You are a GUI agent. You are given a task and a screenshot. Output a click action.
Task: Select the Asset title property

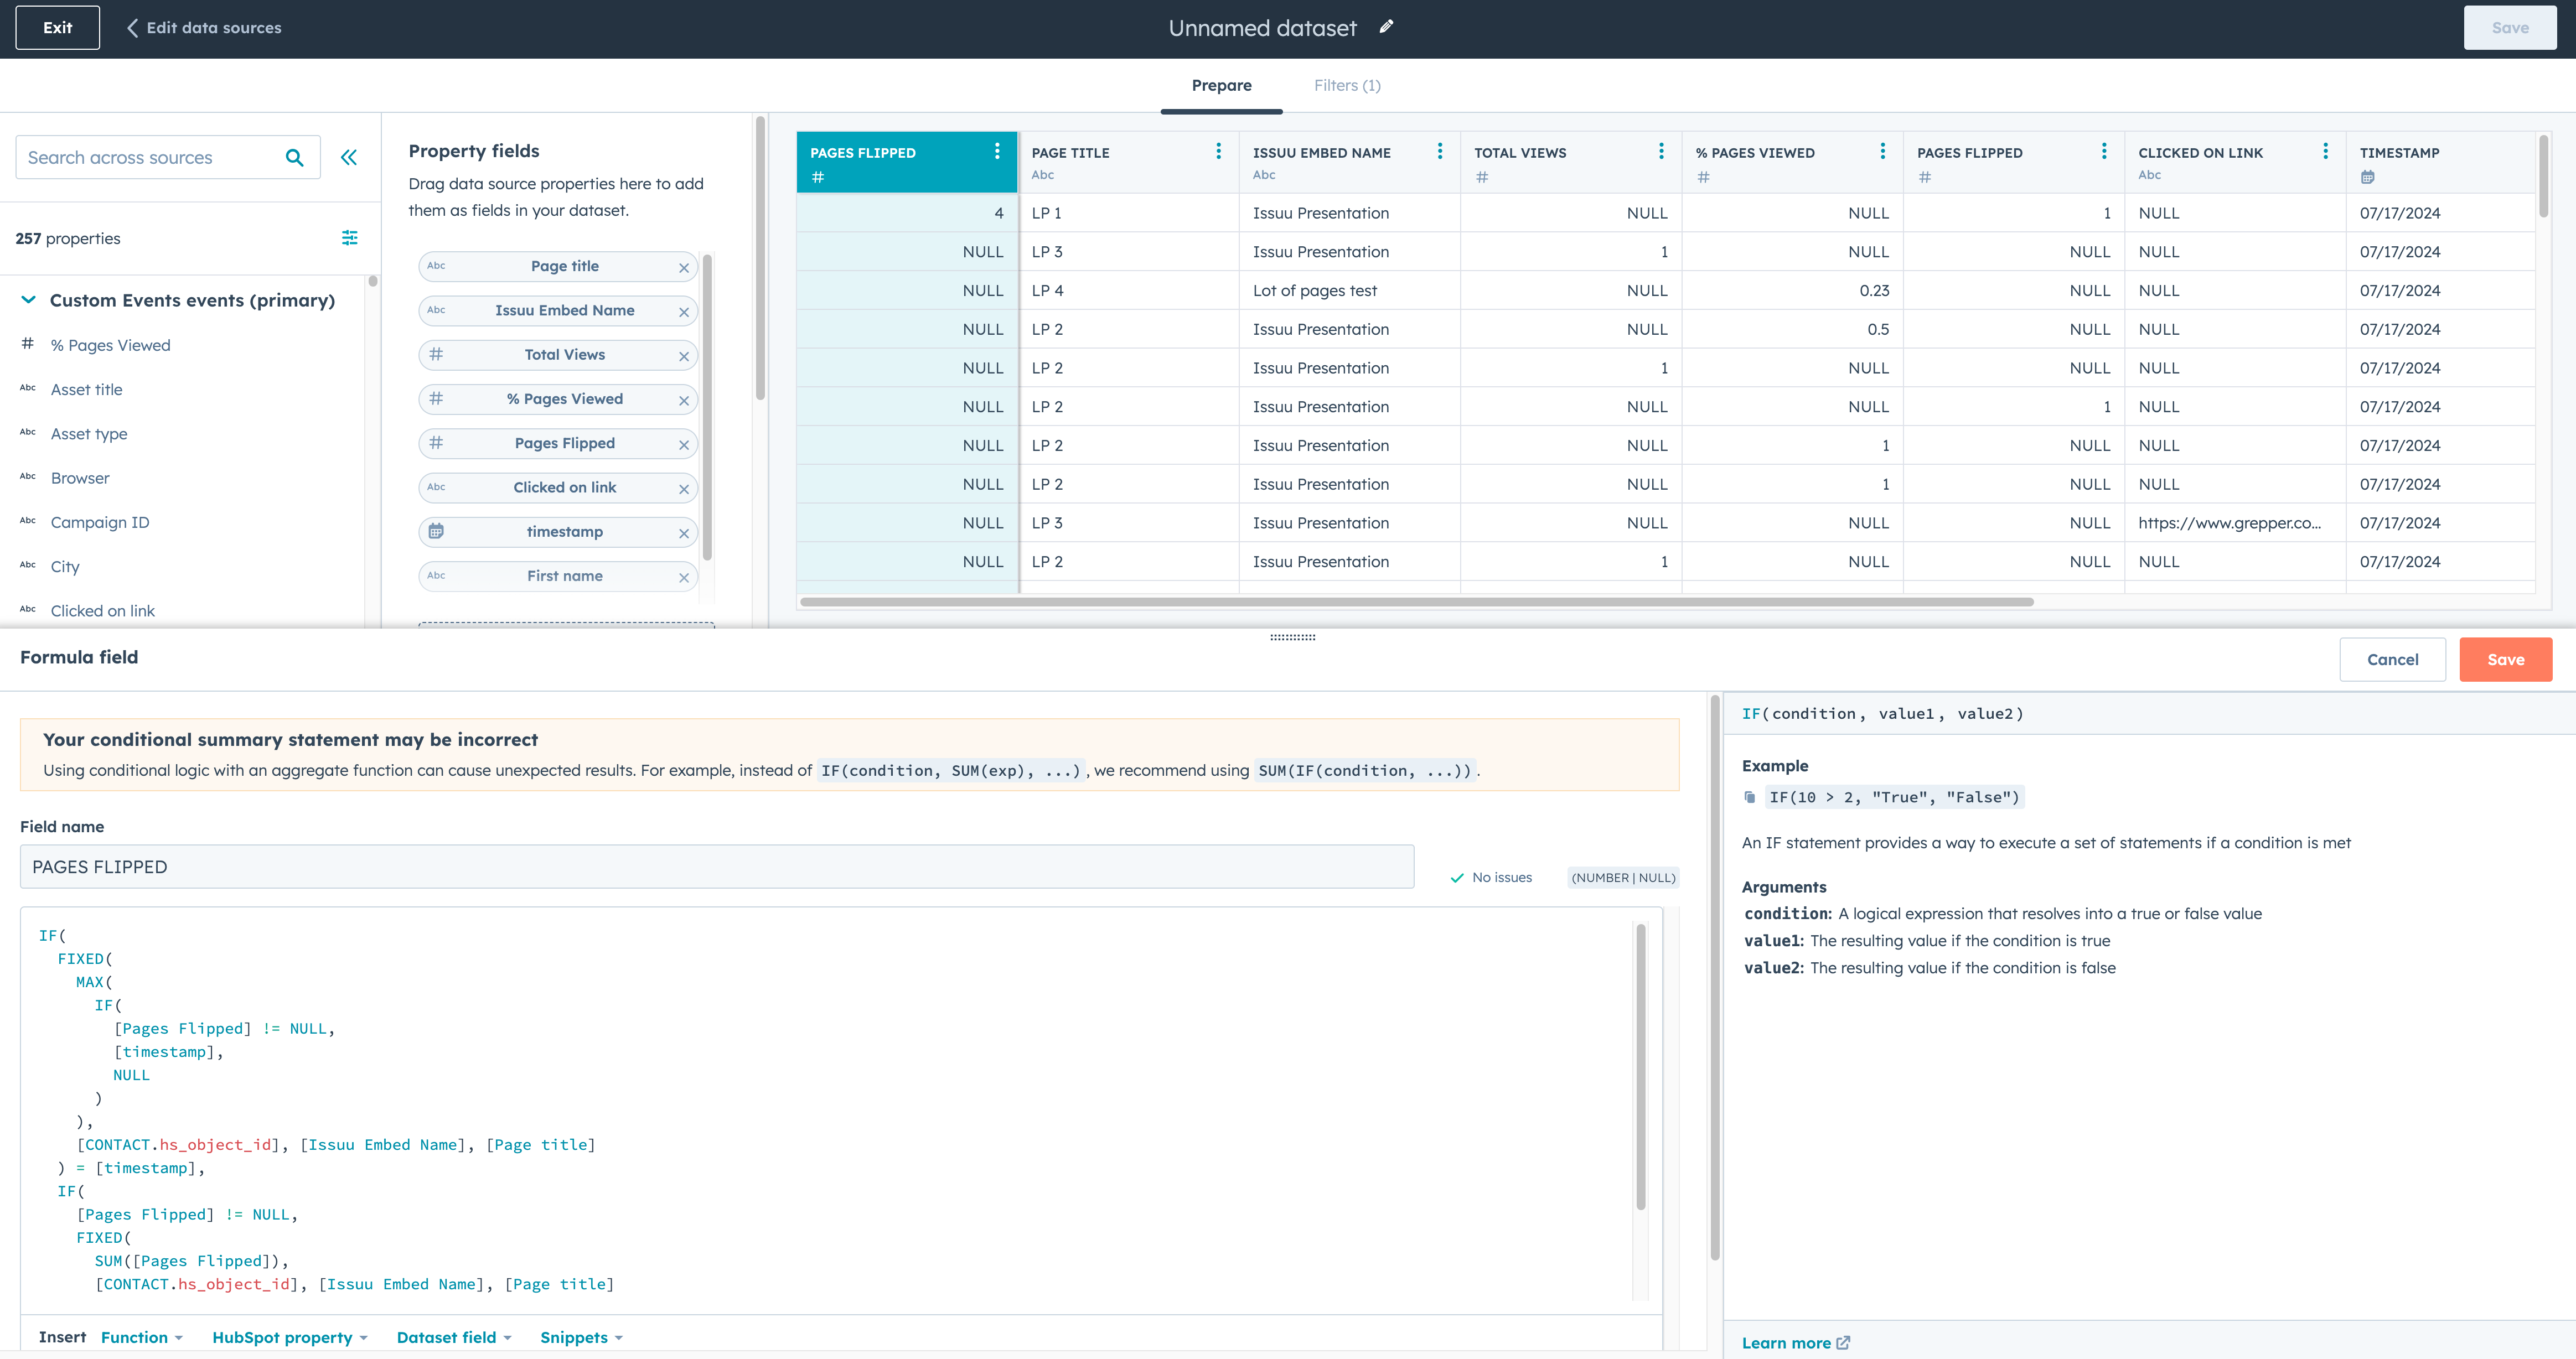86,389
